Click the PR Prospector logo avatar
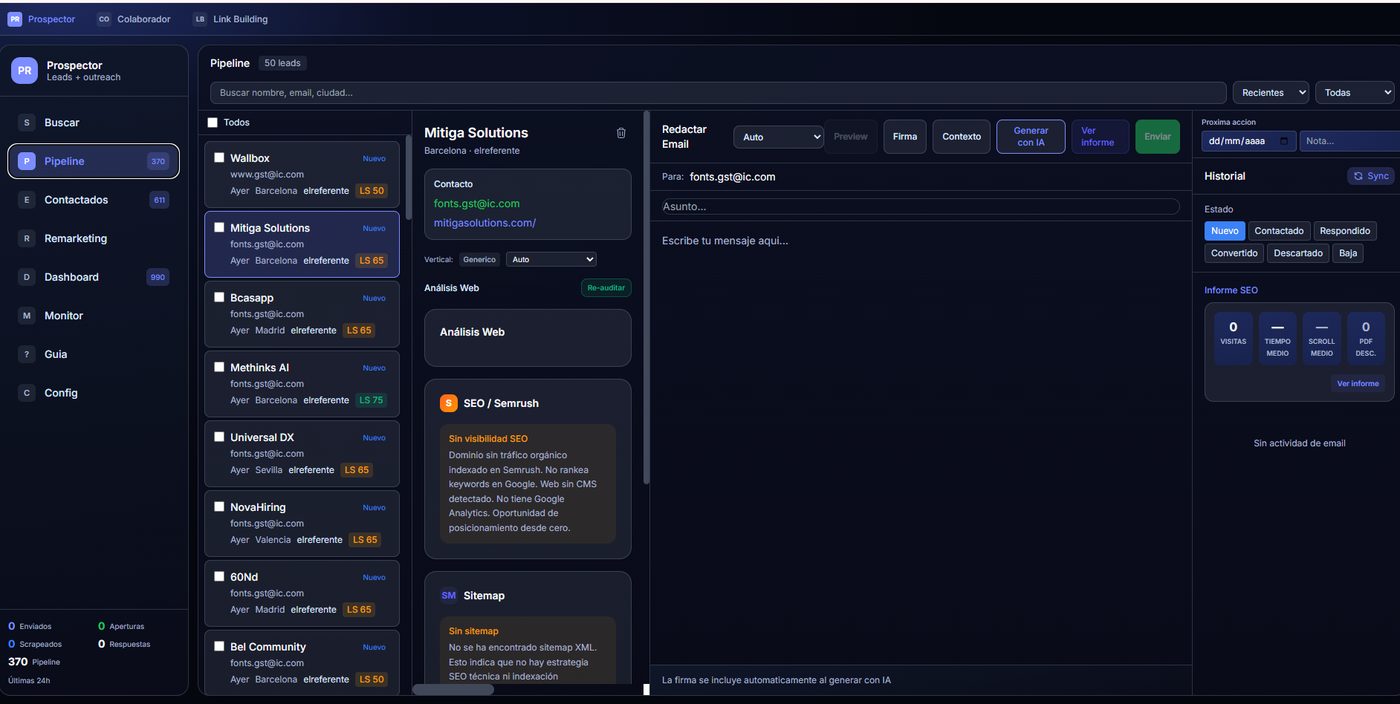The image size is (1400, 704). [24, 70]
